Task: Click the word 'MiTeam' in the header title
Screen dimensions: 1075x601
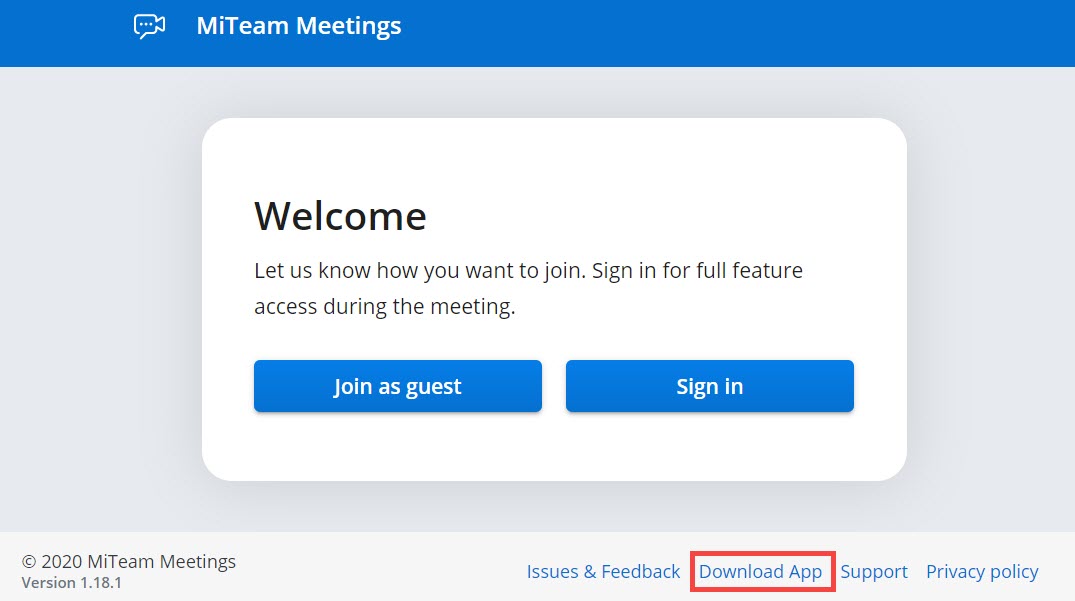Action: click(x=245, y=26)
